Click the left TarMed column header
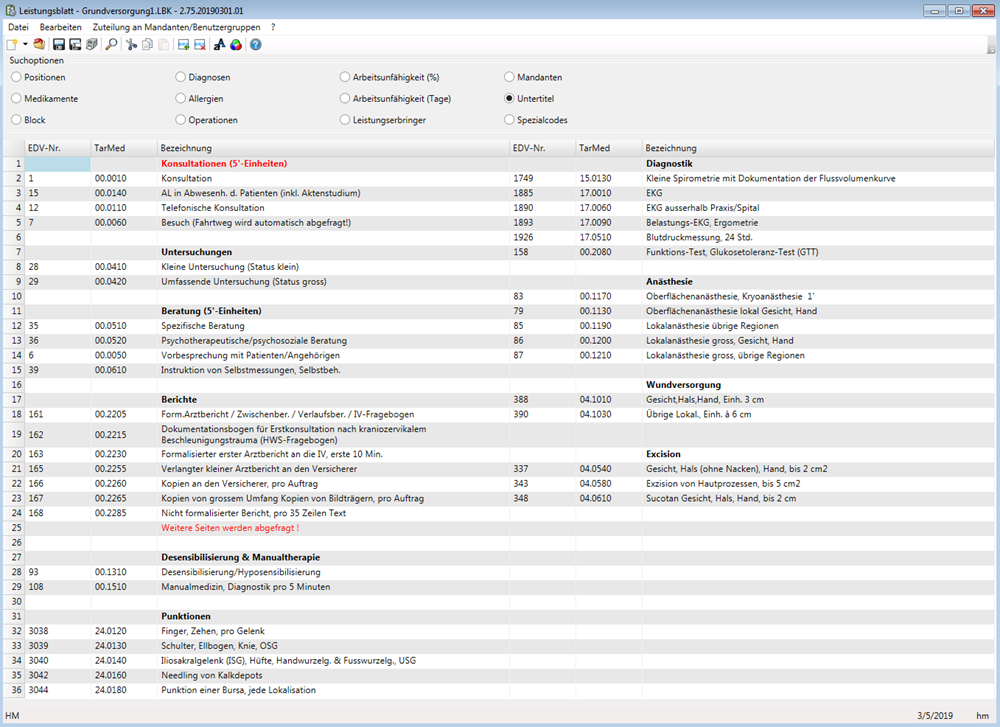The height and width of the screenshot is (727, 1000). [124, 148]
